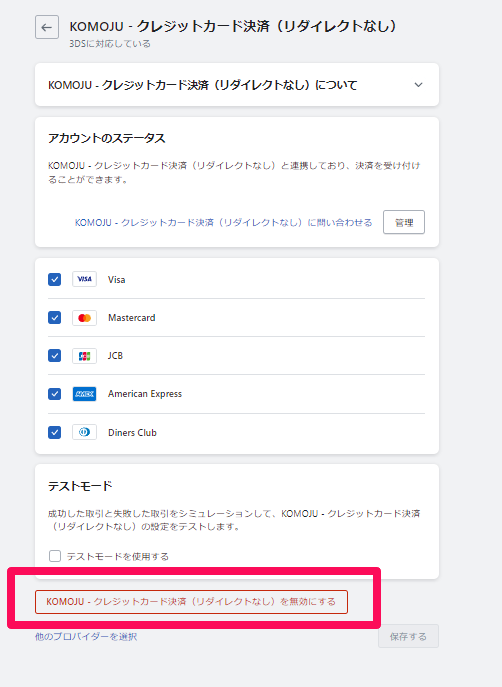
Task: Click the テストモード heading
Action: pos(80,486)
